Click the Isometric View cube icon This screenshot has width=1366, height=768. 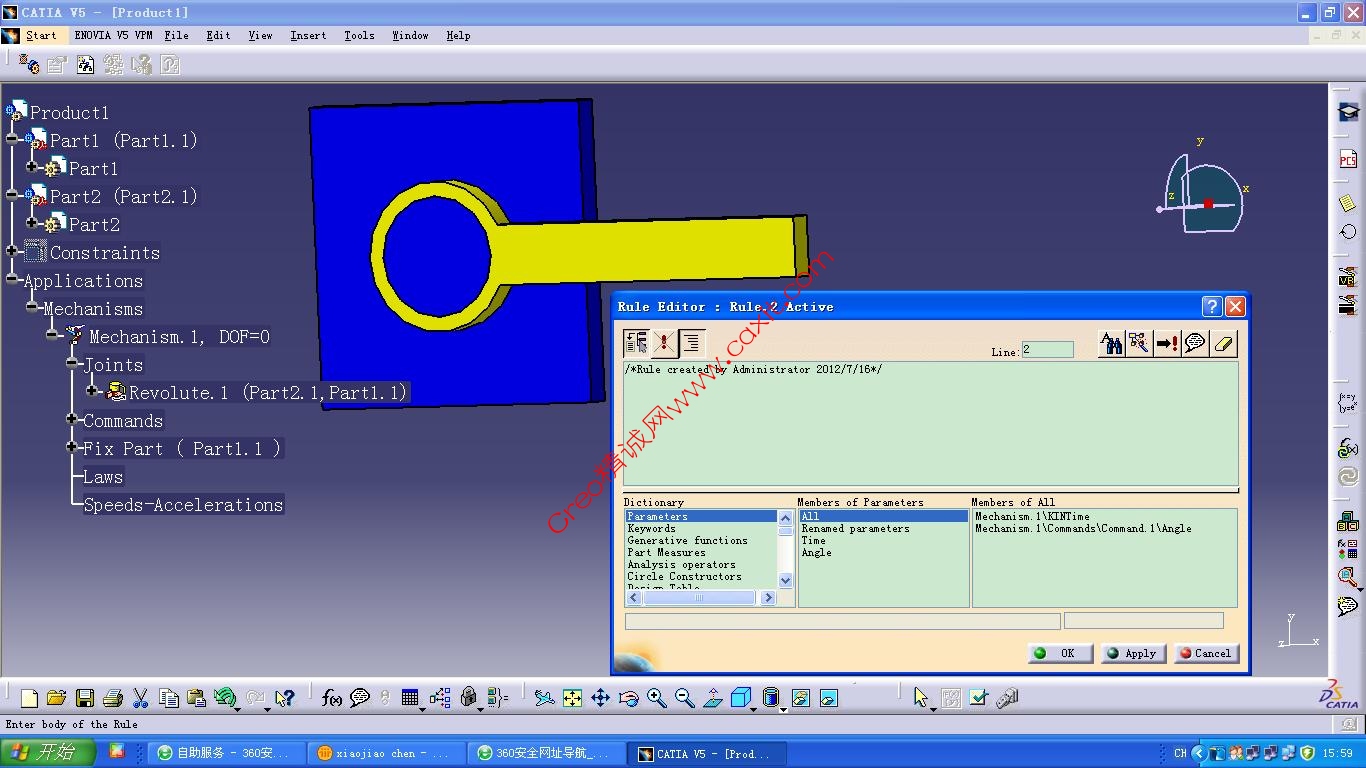741,698
